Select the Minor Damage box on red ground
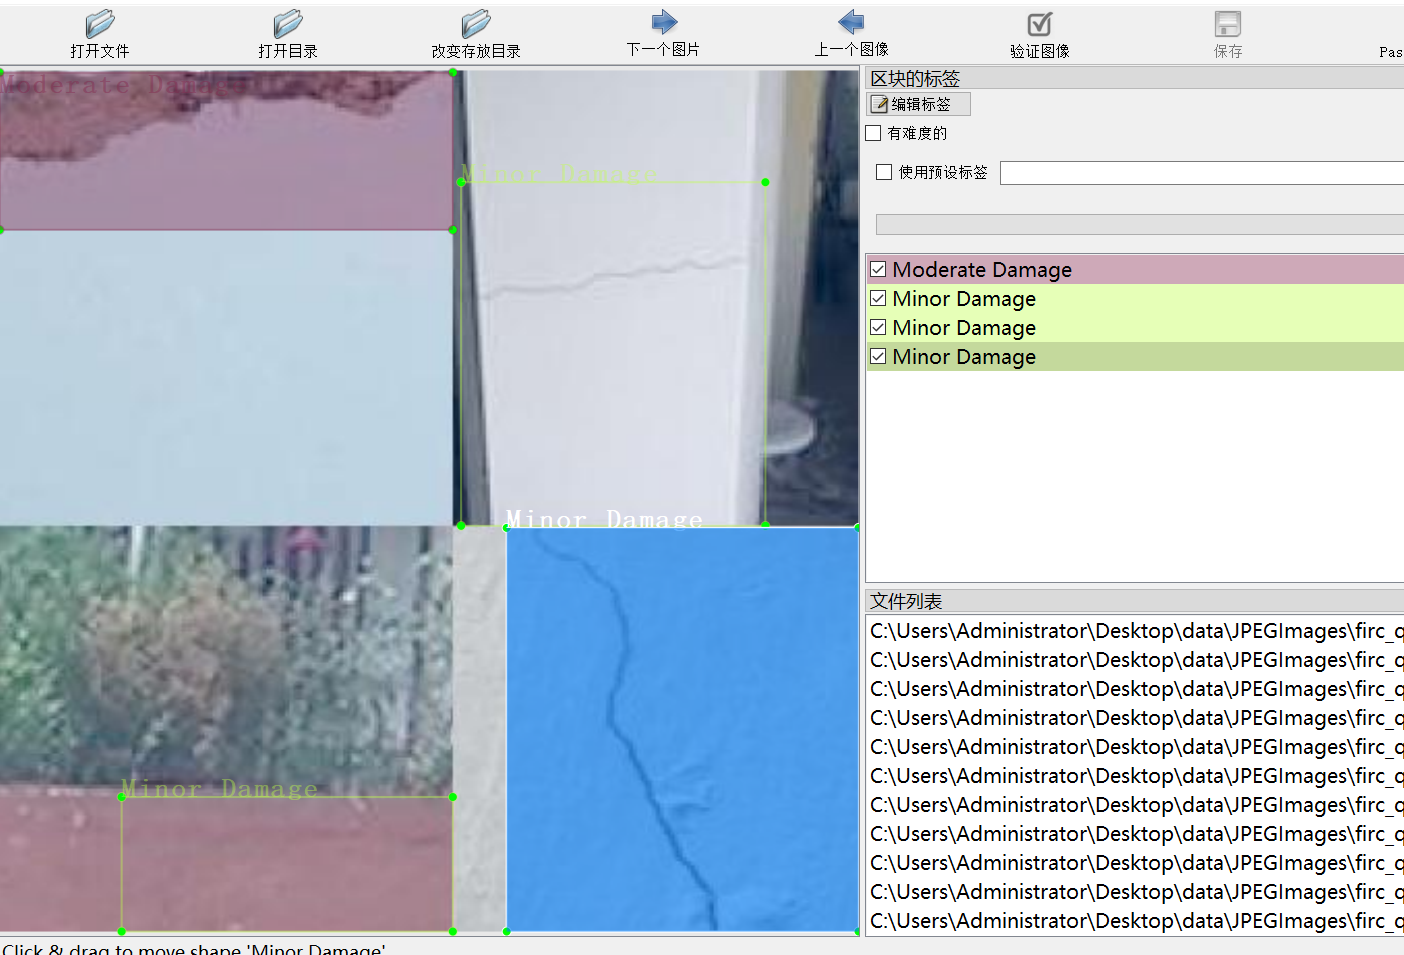This screenshot has width=1404, height=955. pos(287,864)
